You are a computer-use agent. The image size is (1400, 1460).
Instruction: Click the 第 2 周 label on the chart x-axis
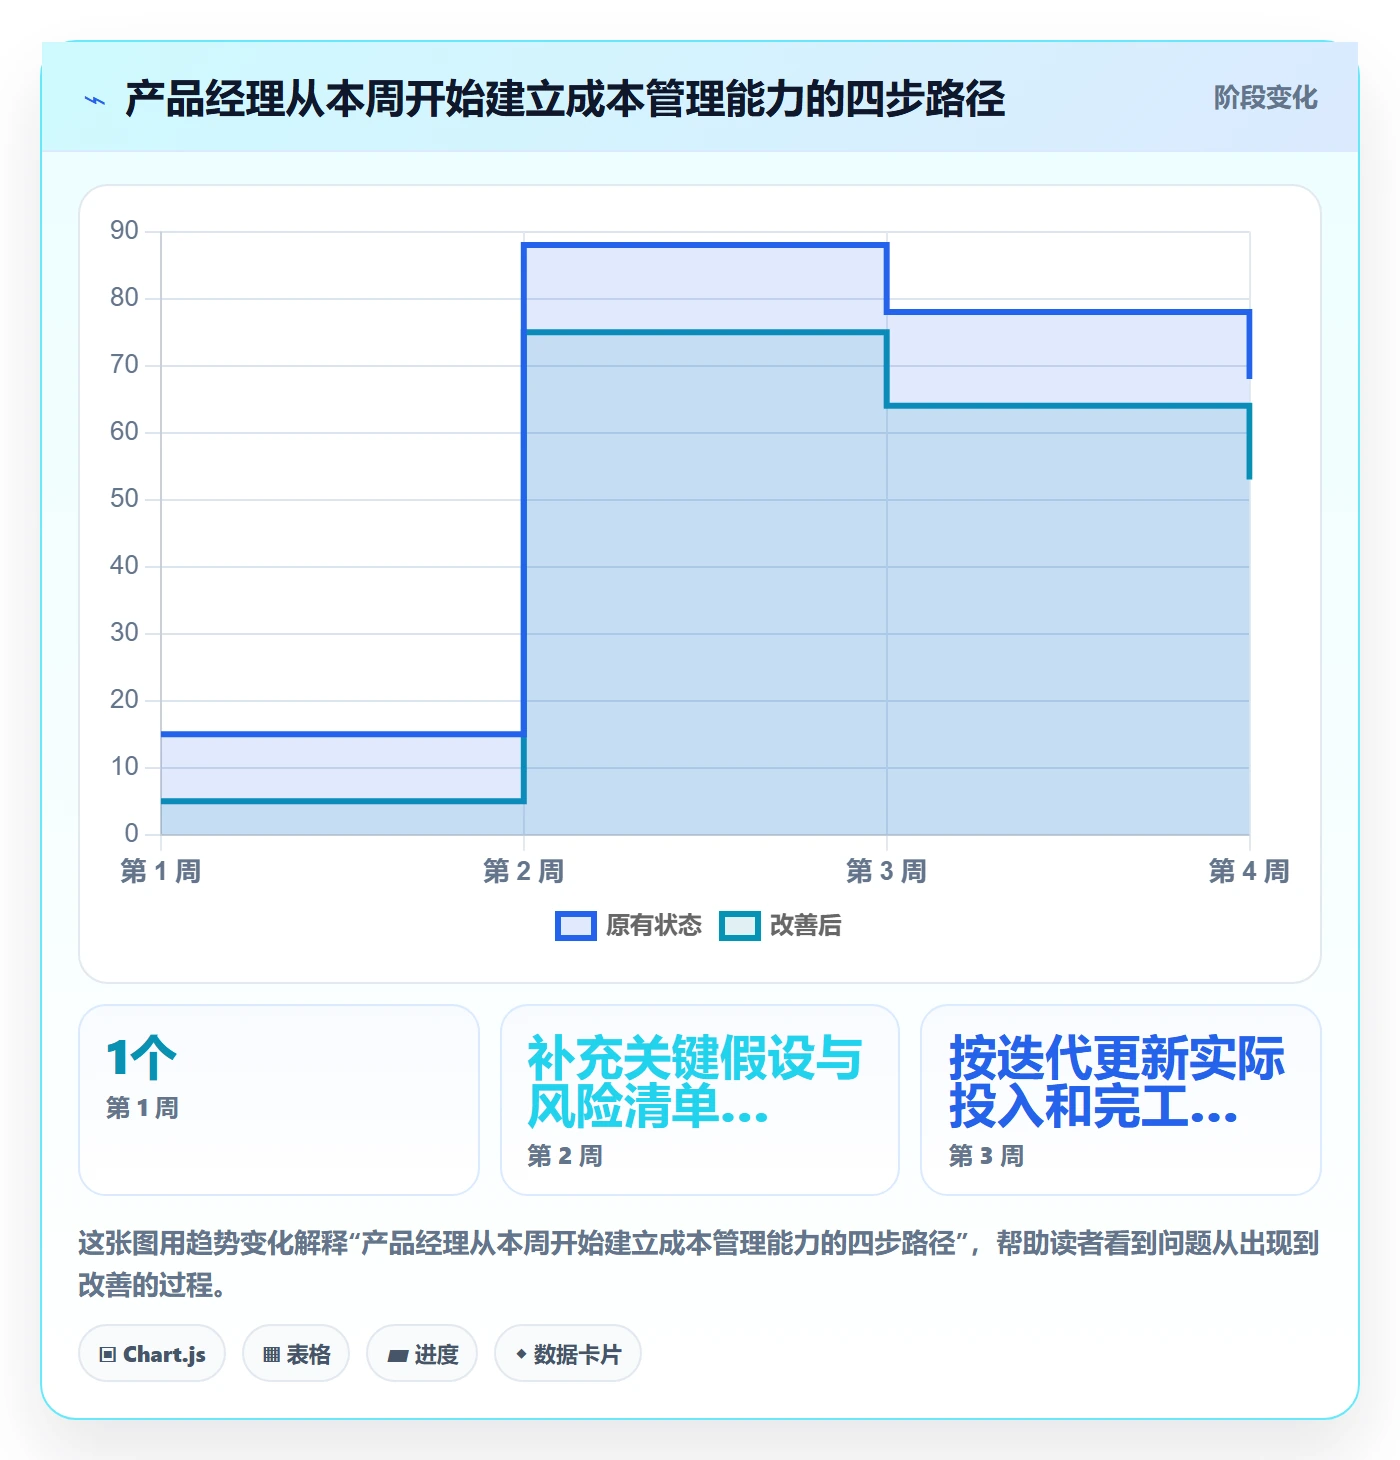pyautogui.click(x=524, y=871)
